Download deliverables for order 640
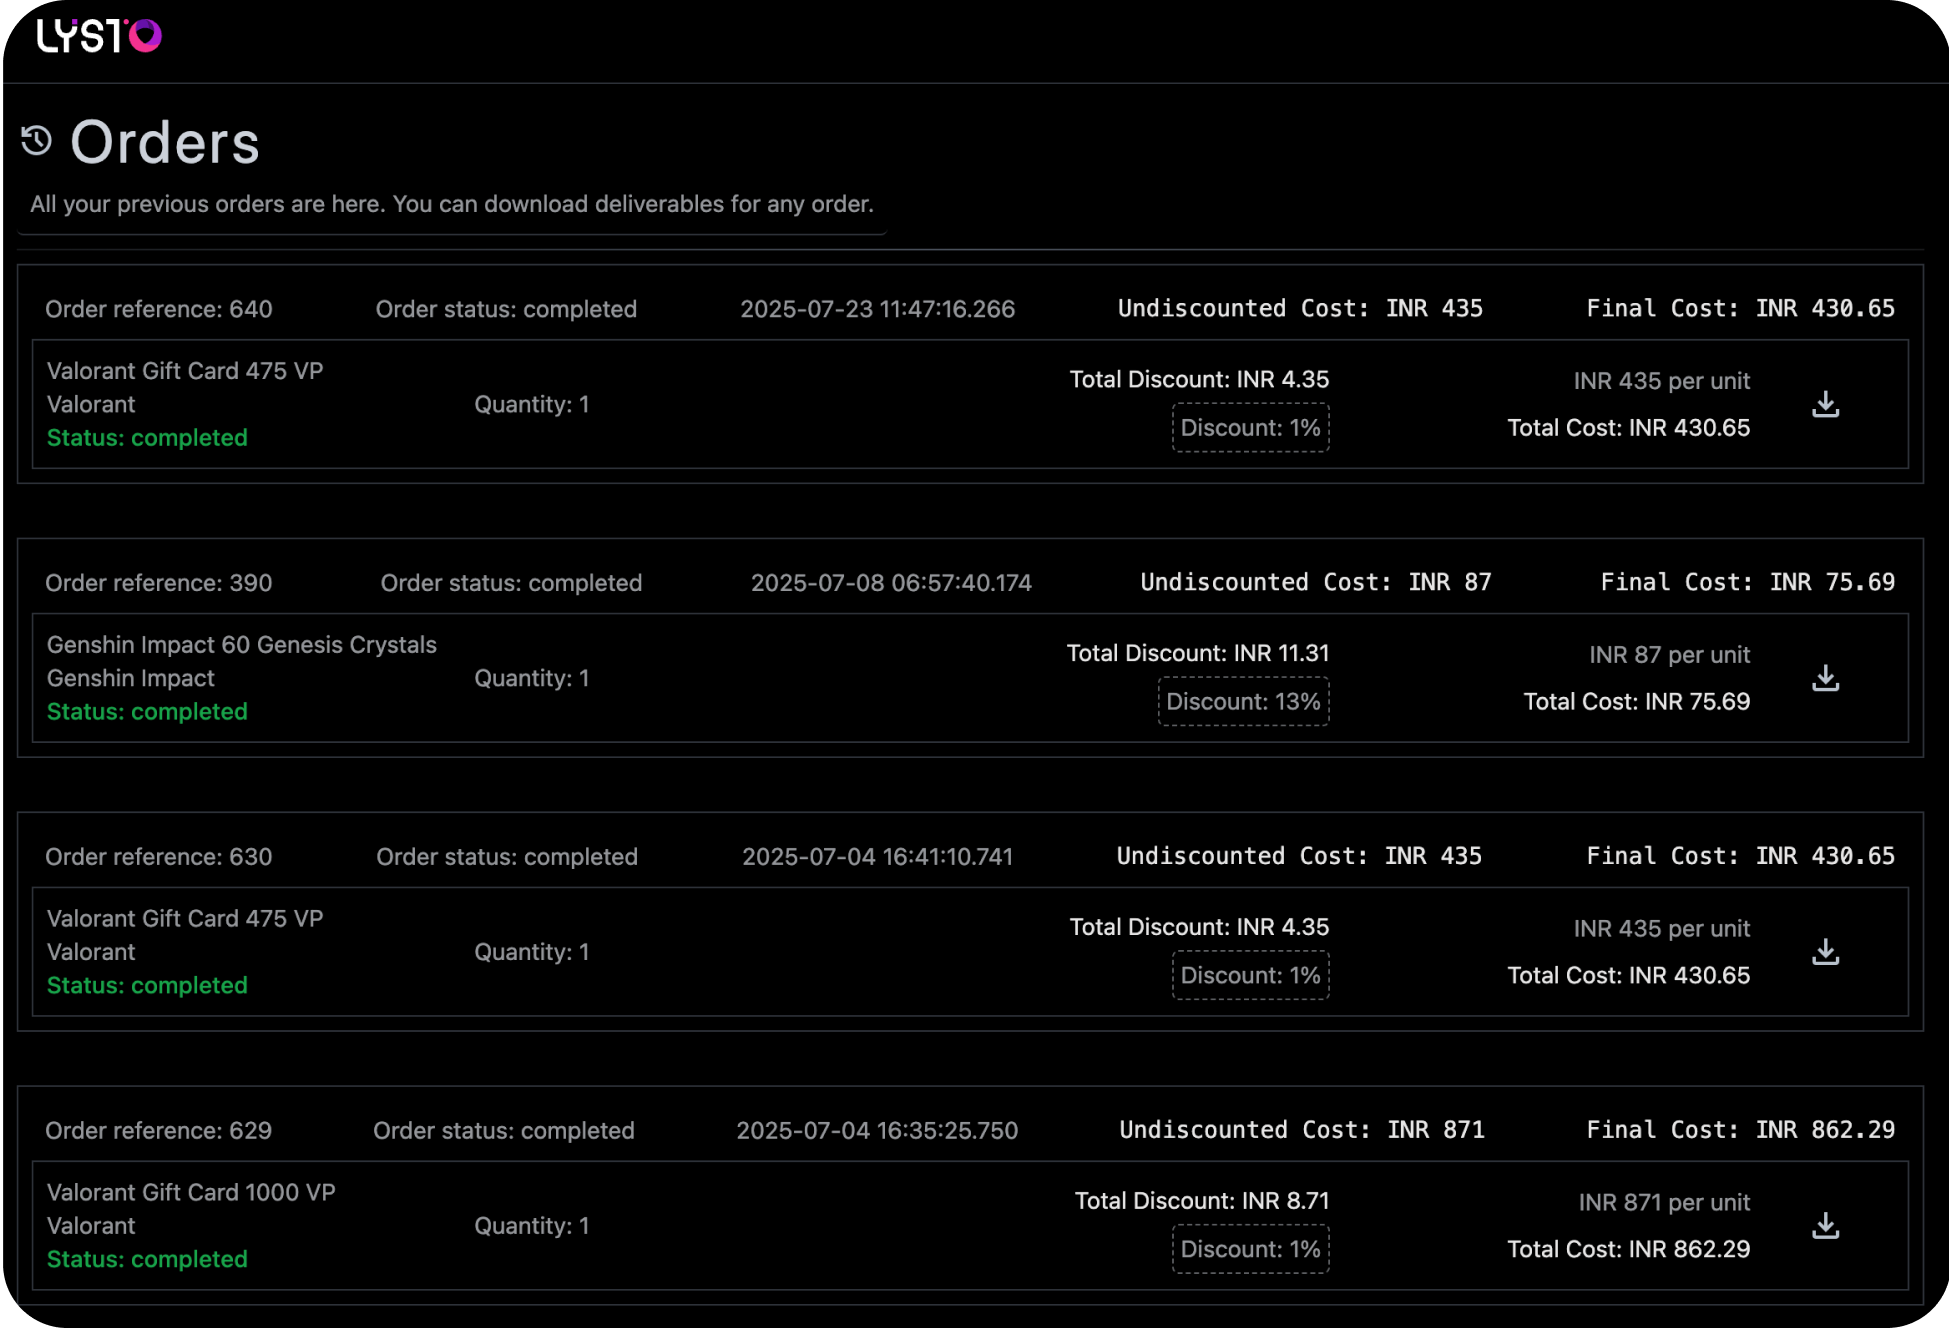Screen dimensions: 1949x1328 click(1825, 404)
